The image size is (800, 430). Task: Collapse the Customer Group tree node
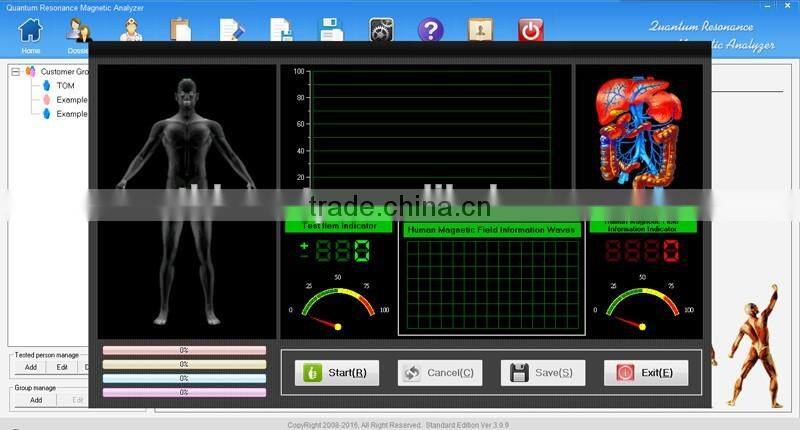(x=15, y=72)
